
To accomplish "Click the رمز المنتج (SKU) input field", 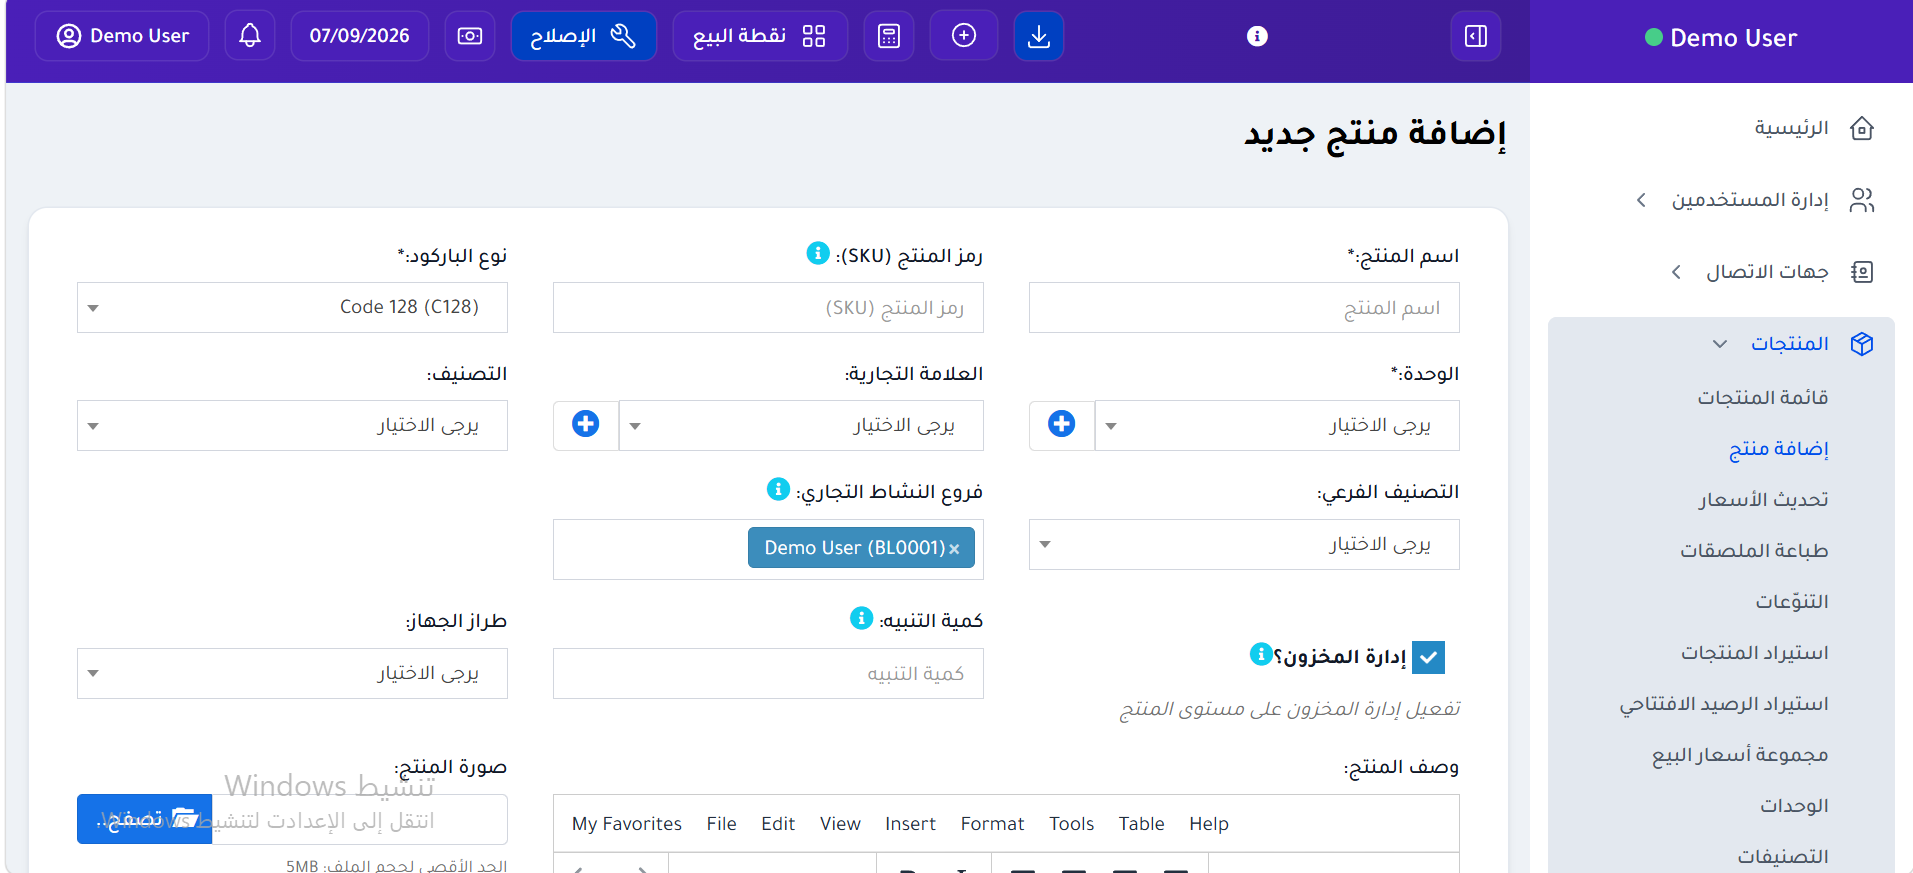I will click(768, 307).
